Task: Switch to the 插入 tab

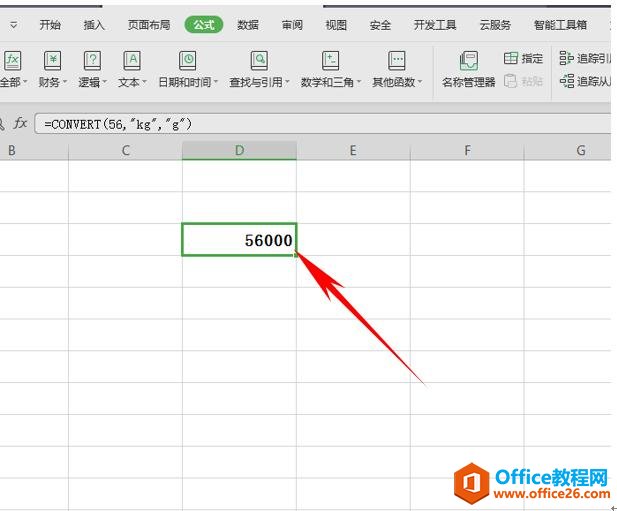Action: coord(94,25)
